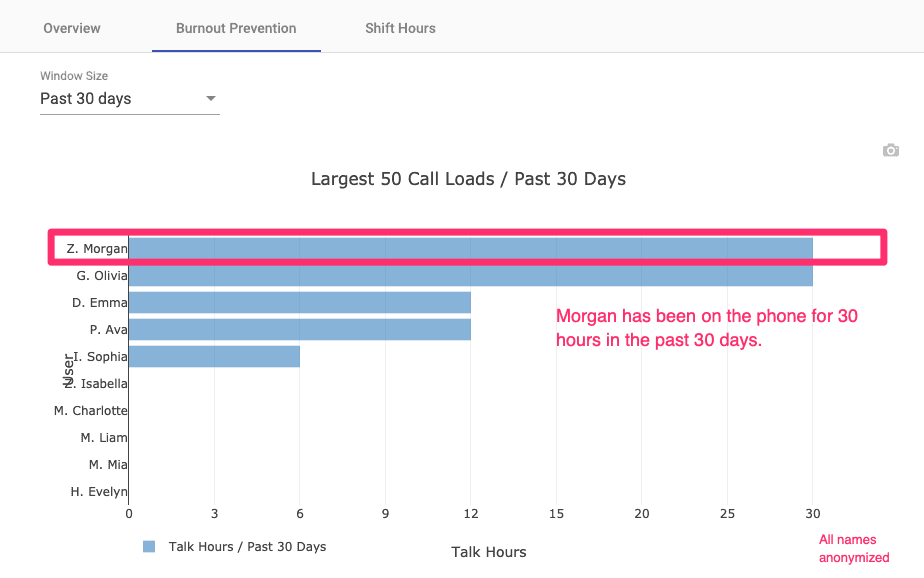
Task: Select the bar for P. Ava
Action: tap(300, 329)
